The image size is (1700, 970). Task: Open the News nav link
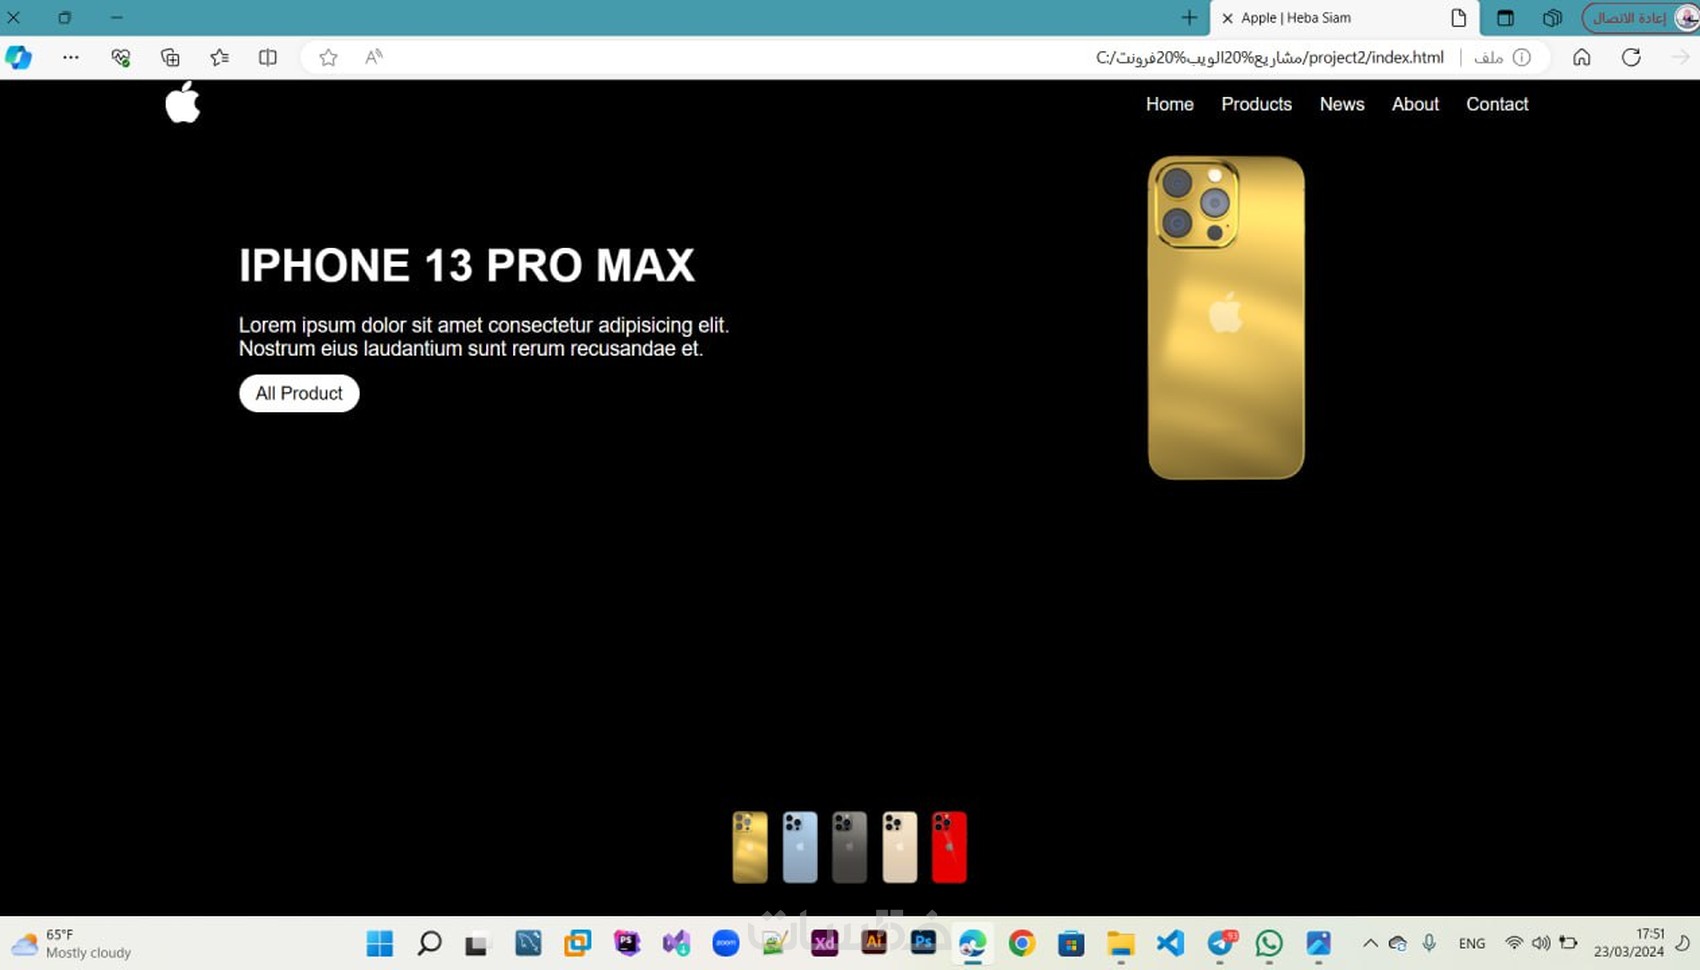1341,104
